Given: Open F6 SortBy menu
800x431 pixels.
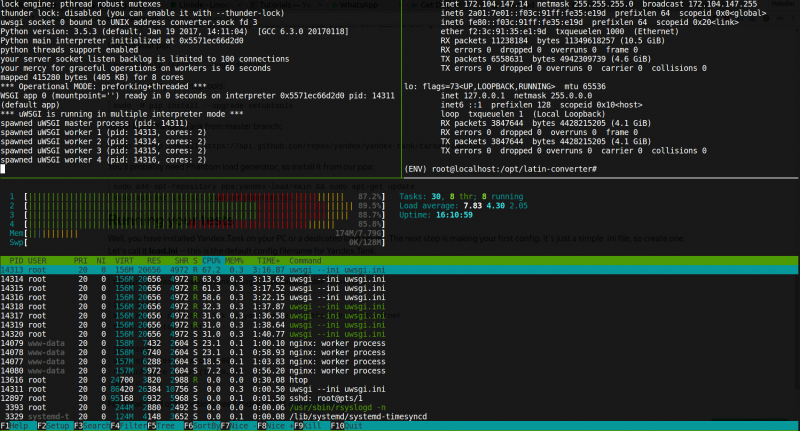Looking at the screenshot, I should tap(202, 426).
